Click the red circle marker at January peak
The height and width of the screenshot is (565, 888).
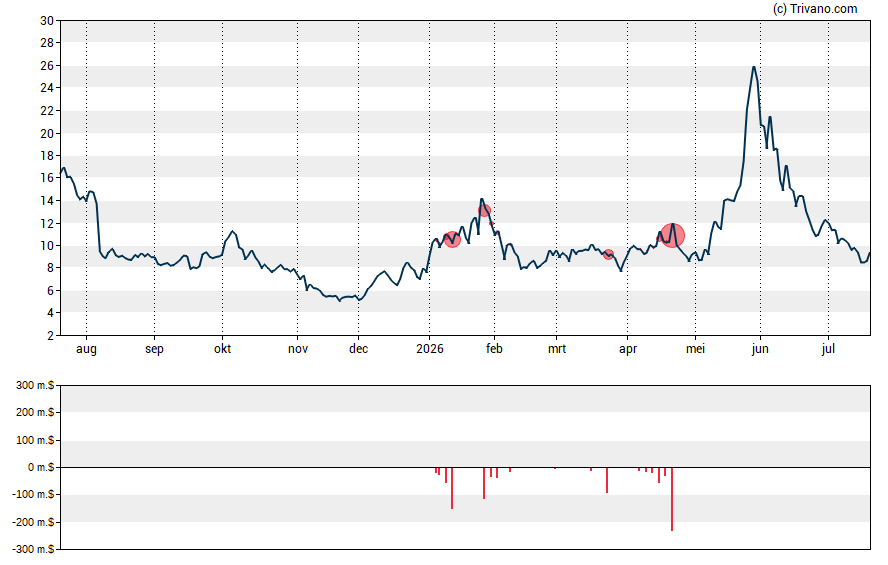[x=484, y=211]
